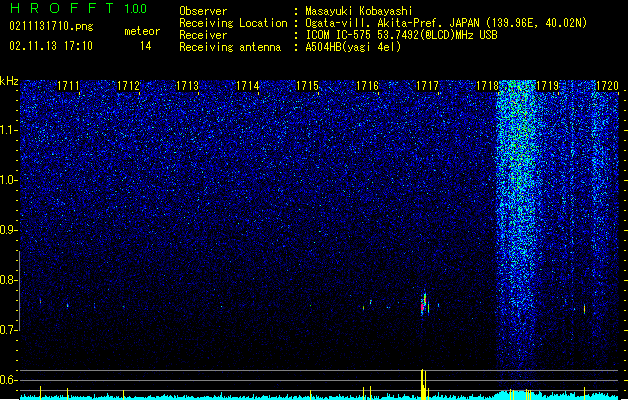Click the 1.0 kHz axis label
The height and width of the screenshot is (400, 629).
[x=9, y=180]
